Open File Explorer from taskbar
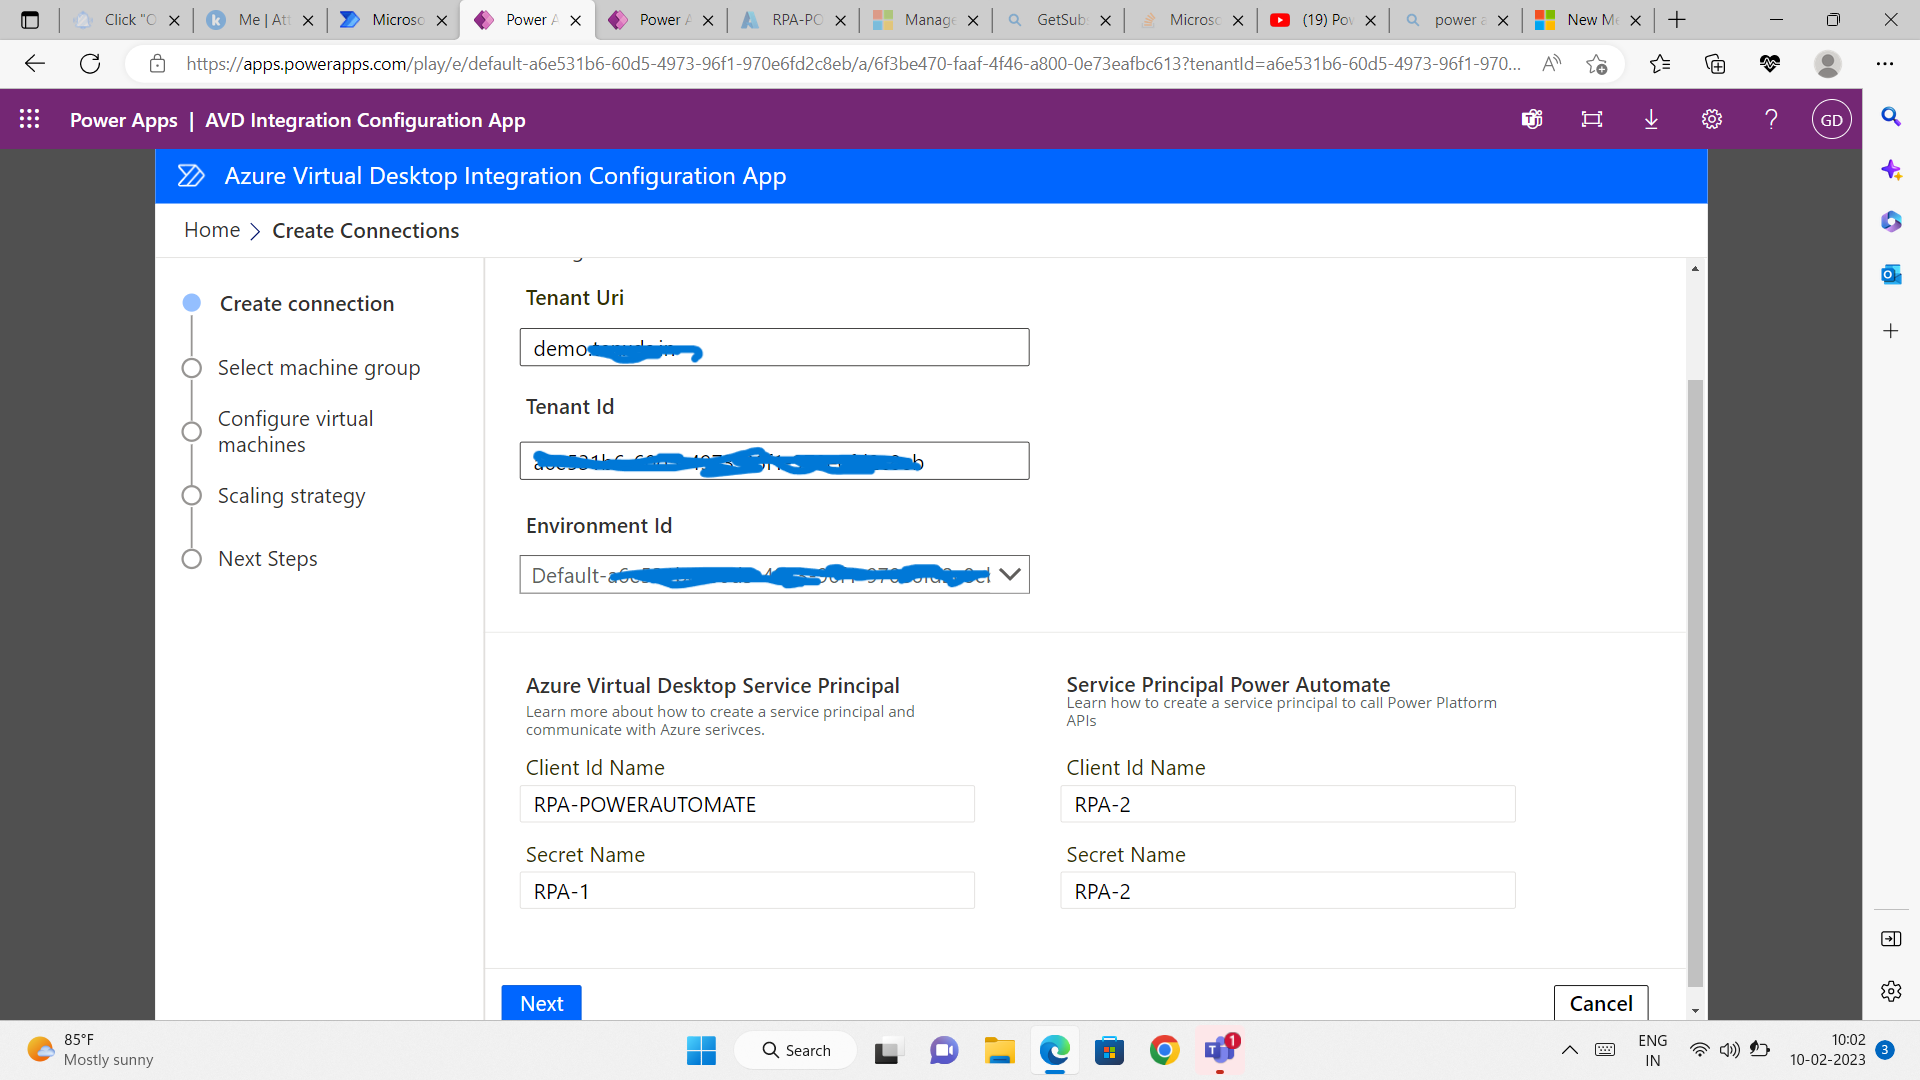1920x1080 pixels. (x=999, y=1050)
